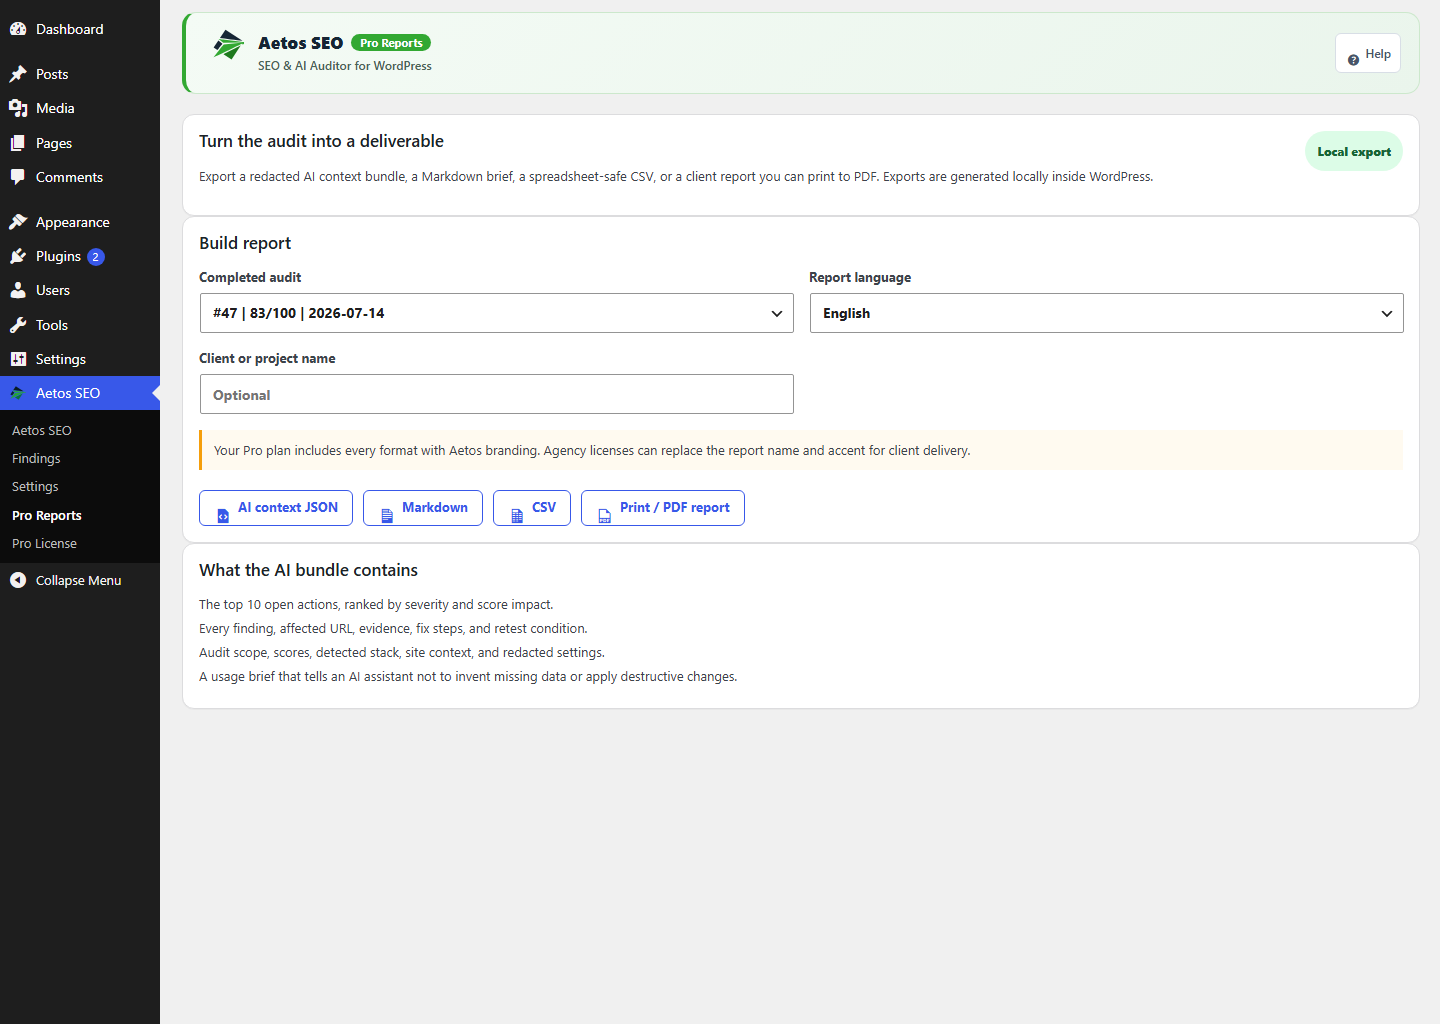Open Dashboard in the admin menu
1440x1024 pixels.
[80, 29]
